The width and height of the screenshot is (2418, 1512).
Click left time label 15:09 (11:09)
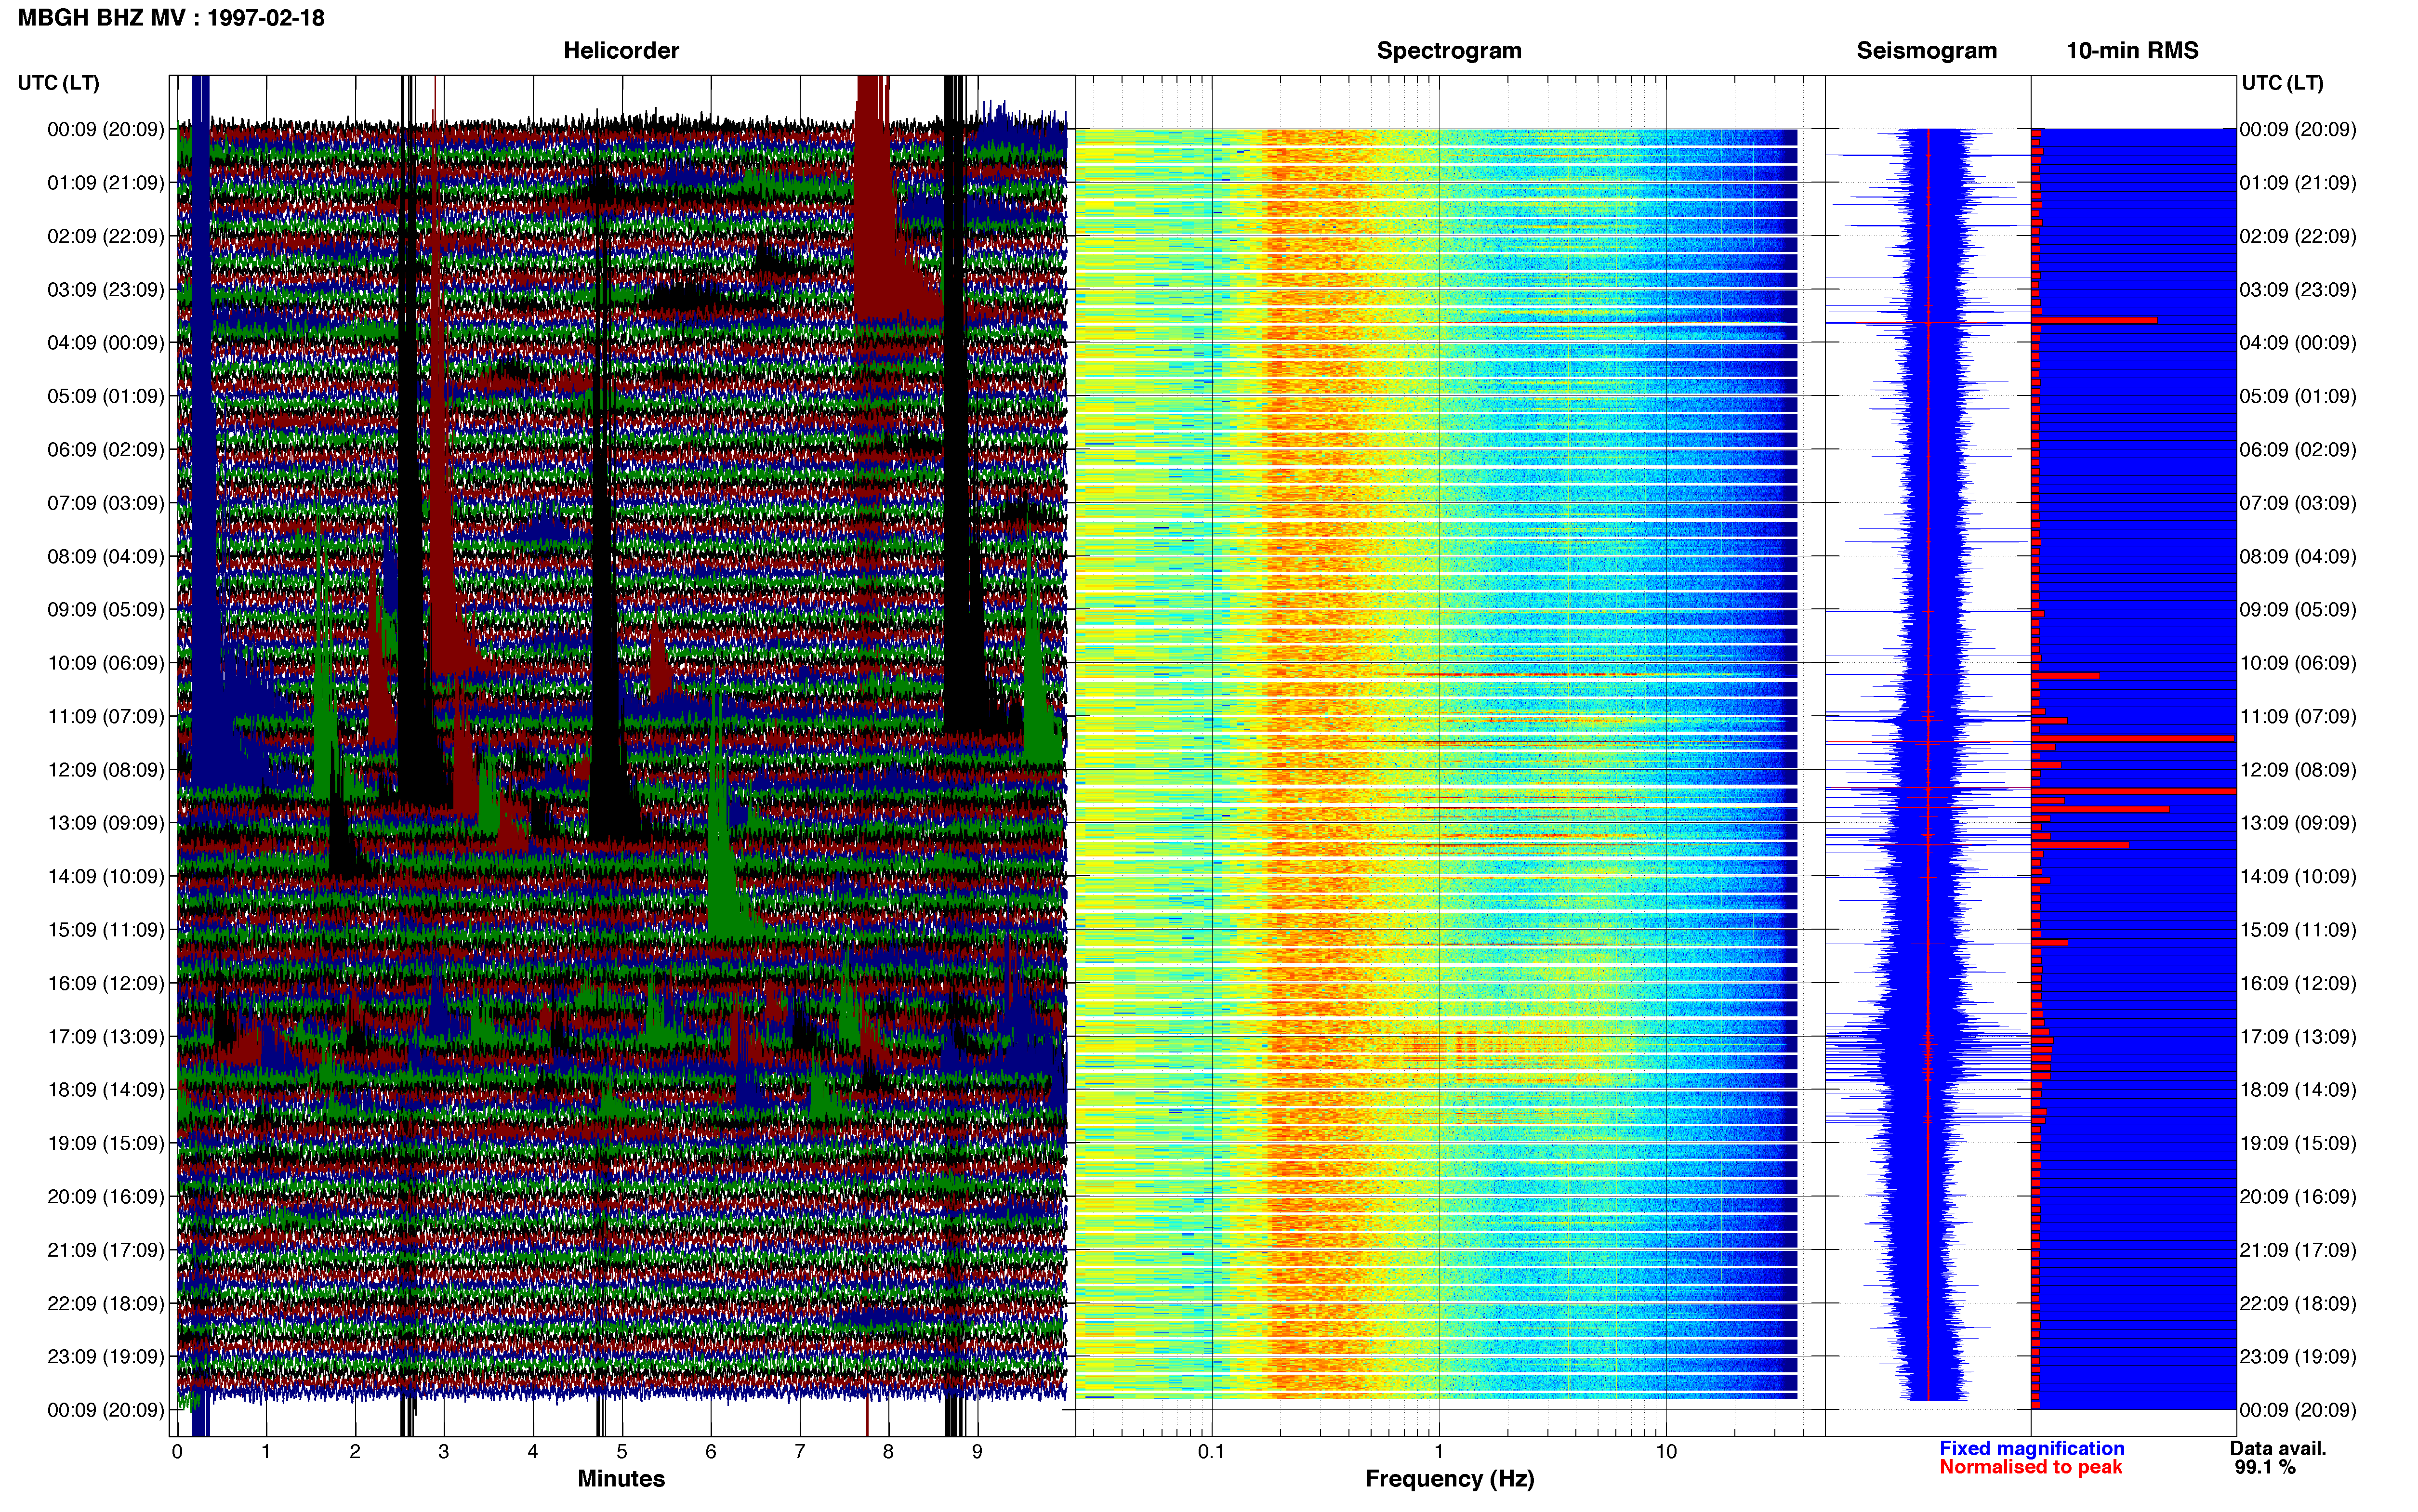[106, 930]
